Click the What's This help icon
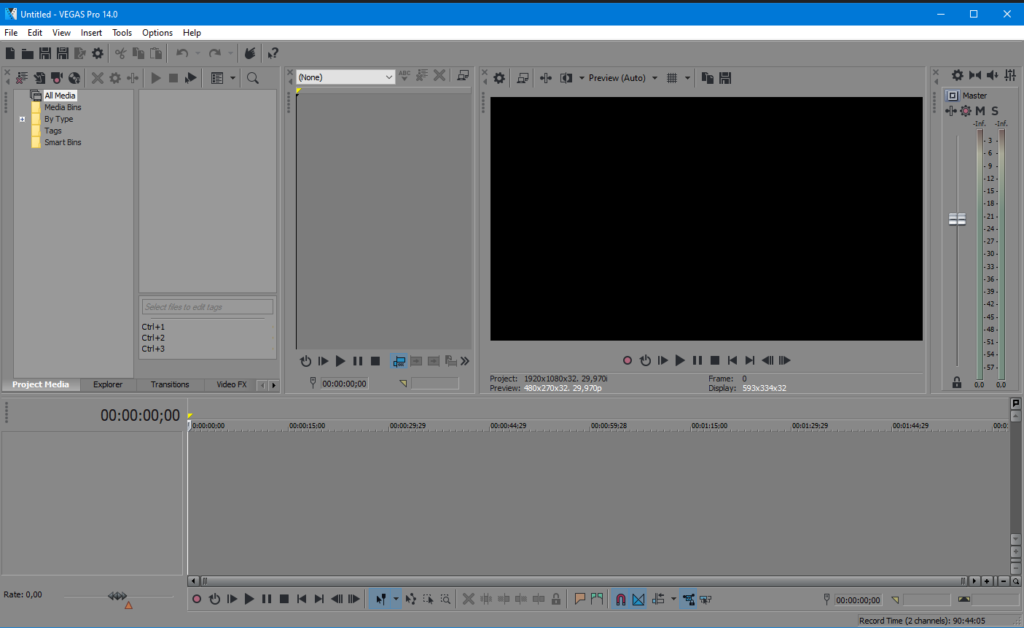This screenshot has height=628, width=1024. (273, 54)
